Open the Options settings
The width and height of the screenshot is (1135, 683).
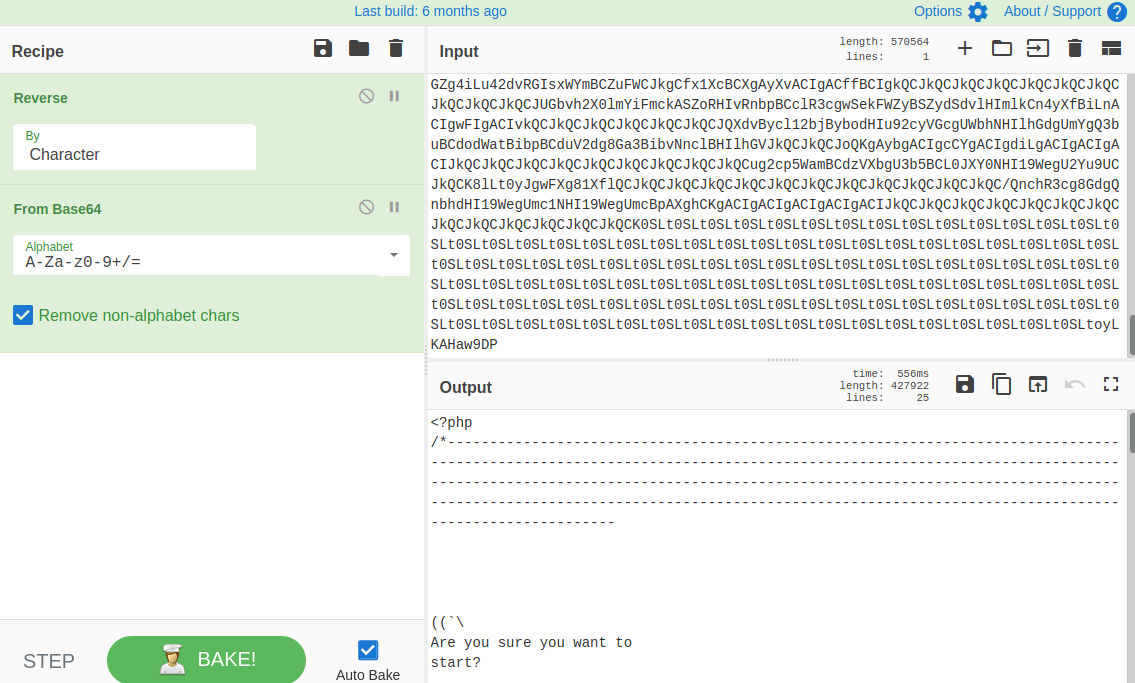[x=950, y=12]
